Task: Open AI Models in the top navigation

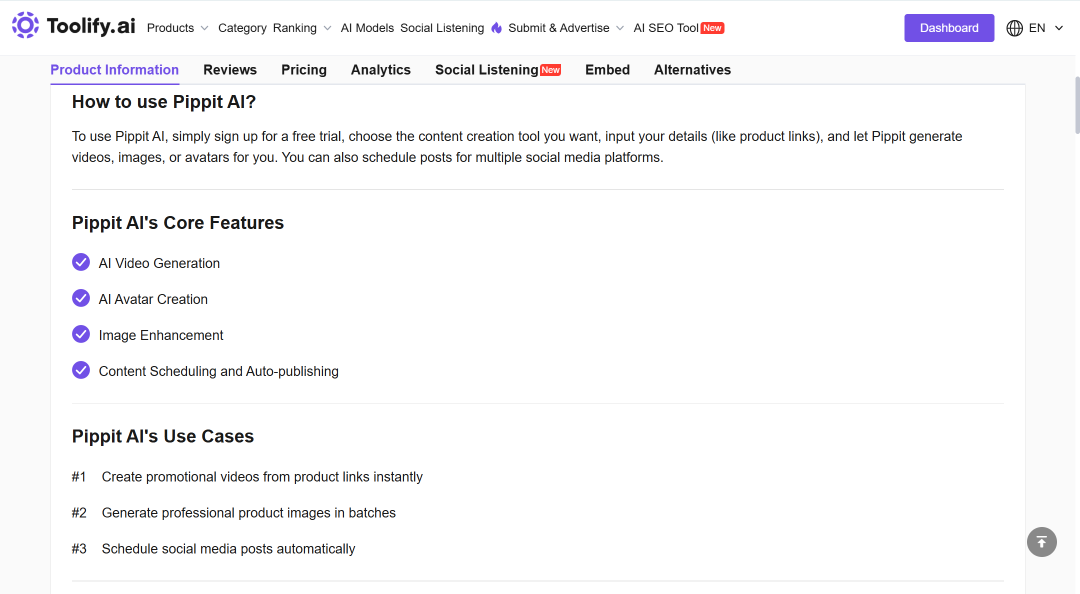Action: pos(367,28)
